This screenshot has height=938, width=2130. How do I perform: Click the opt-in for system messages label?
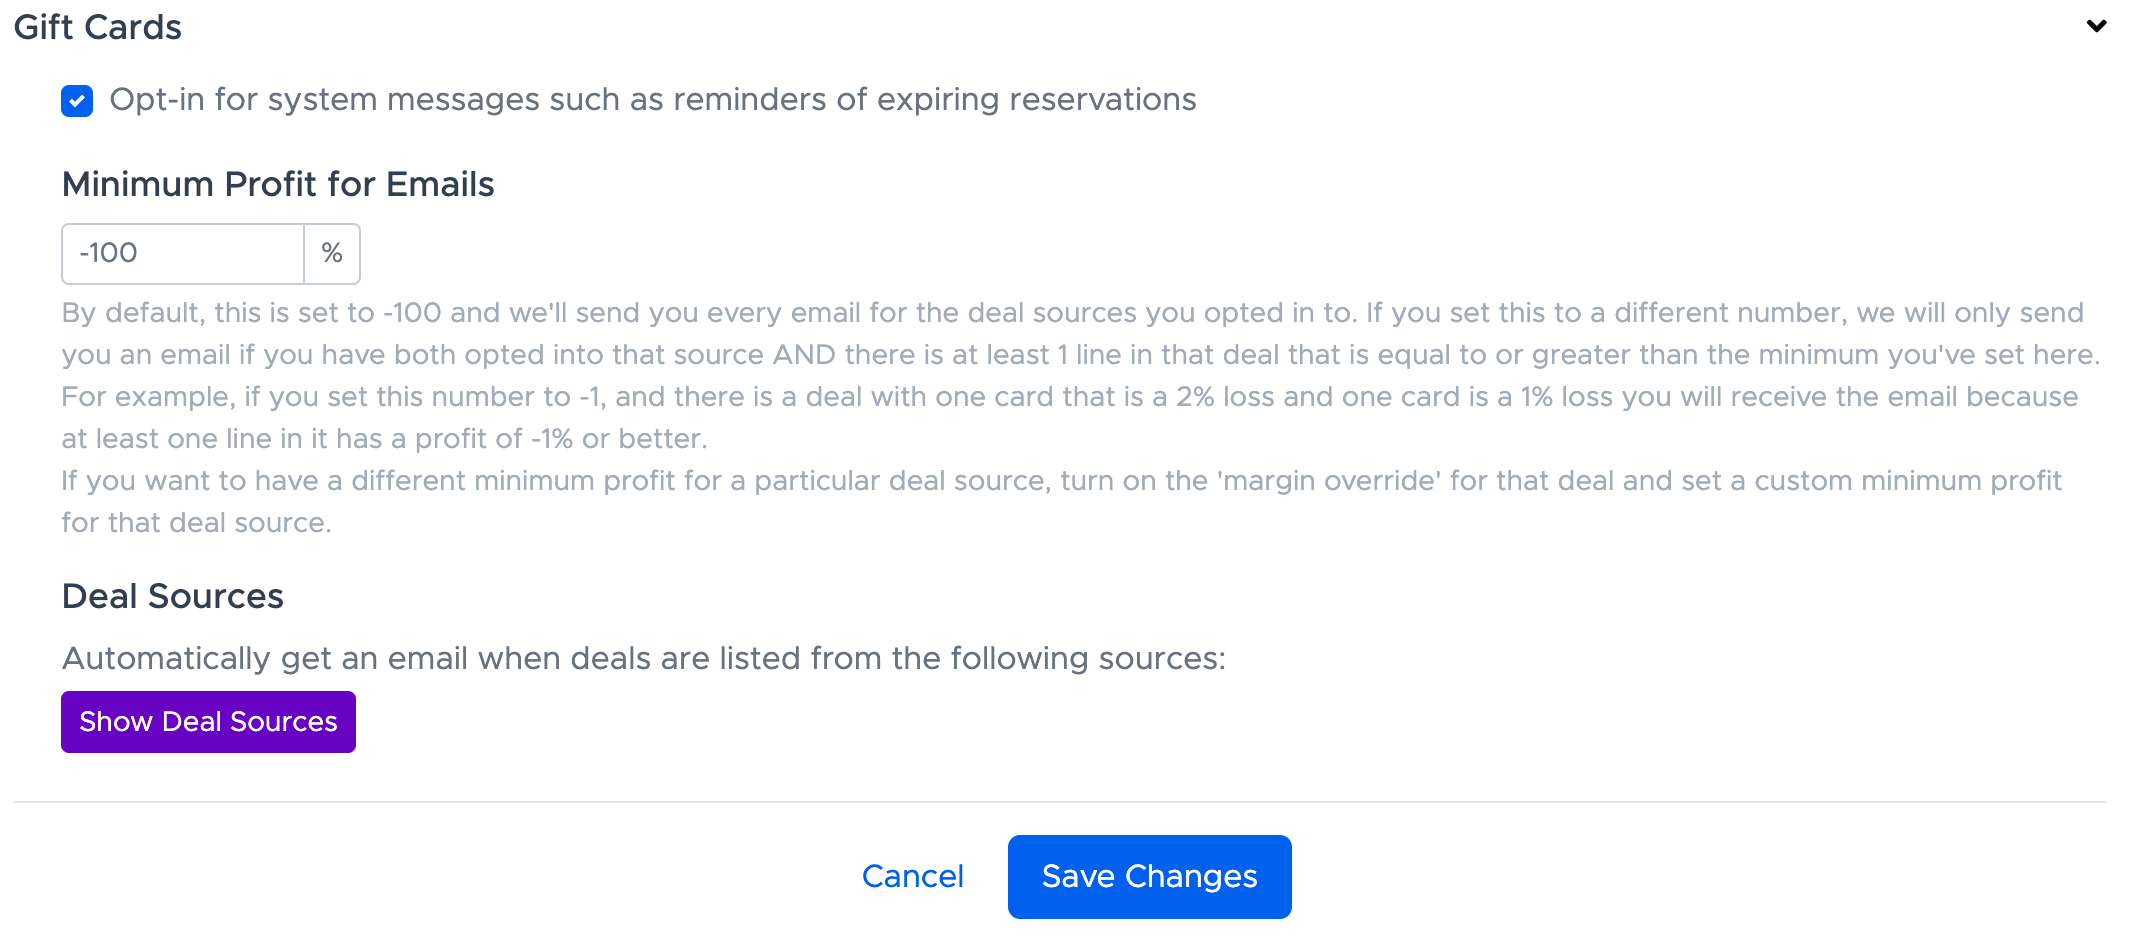(x=652, y=100)
